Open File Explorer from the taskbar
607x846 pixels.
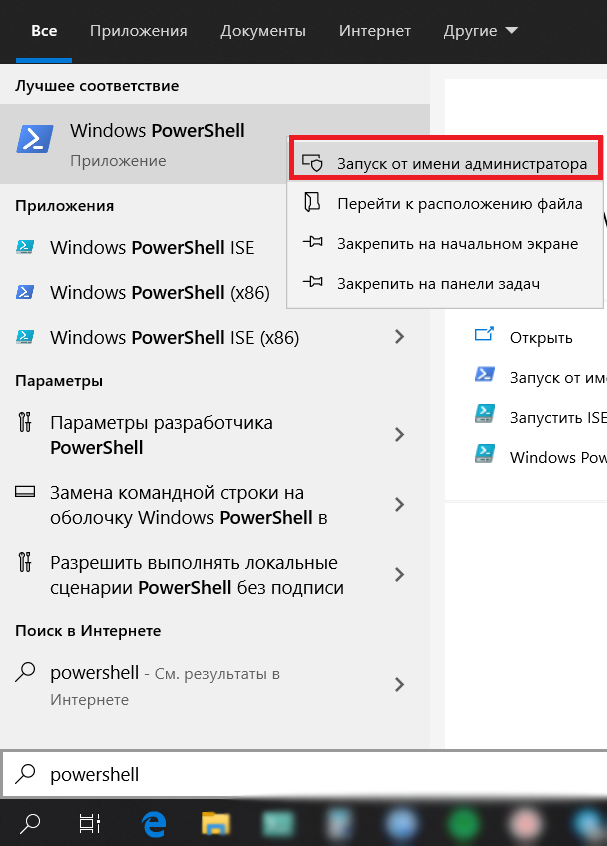tap(216, 824)
